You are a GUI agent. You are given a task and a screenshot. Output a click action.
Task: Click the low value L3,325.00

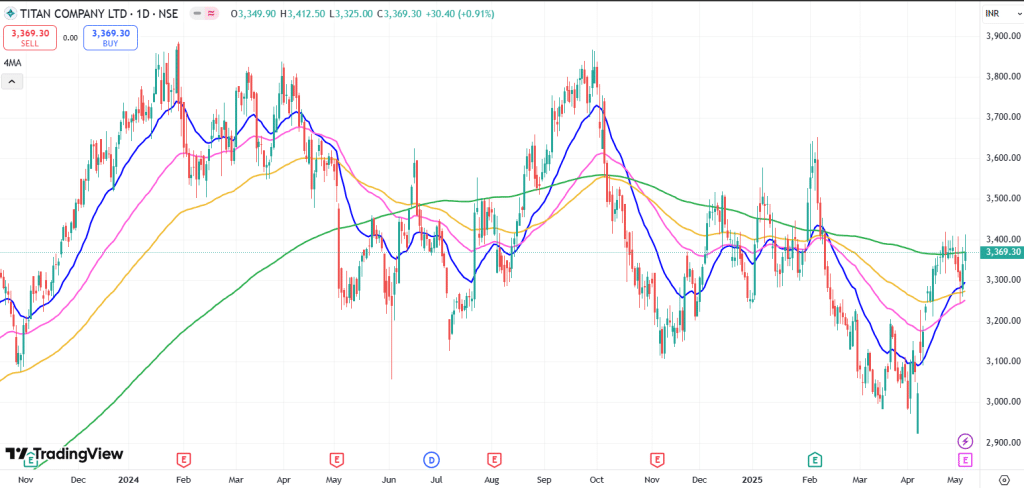(x=349, y=14)
